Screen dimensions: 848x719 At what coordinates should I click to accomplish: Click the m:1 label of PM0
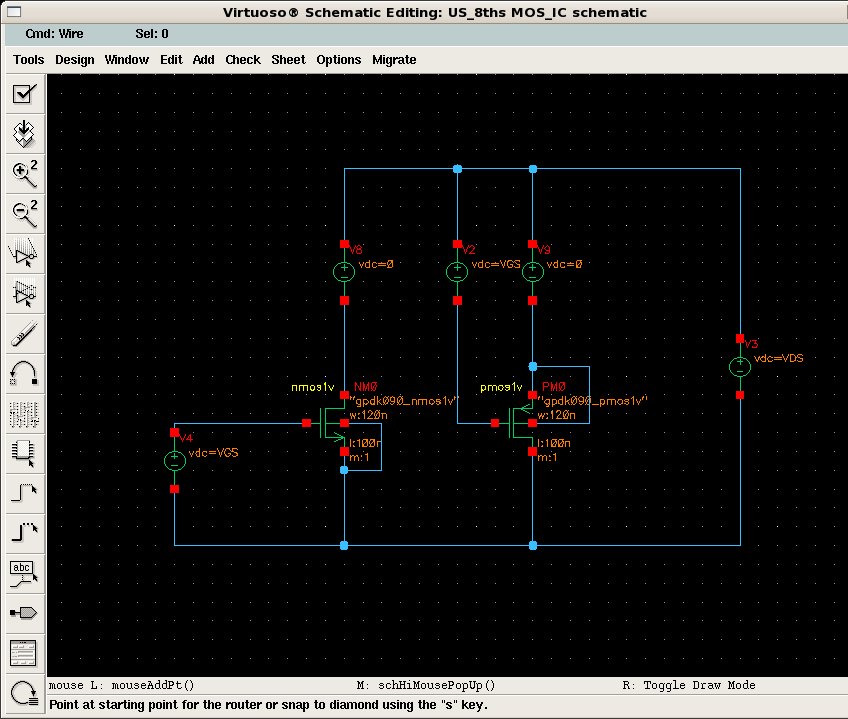click(x=547, y=457)
